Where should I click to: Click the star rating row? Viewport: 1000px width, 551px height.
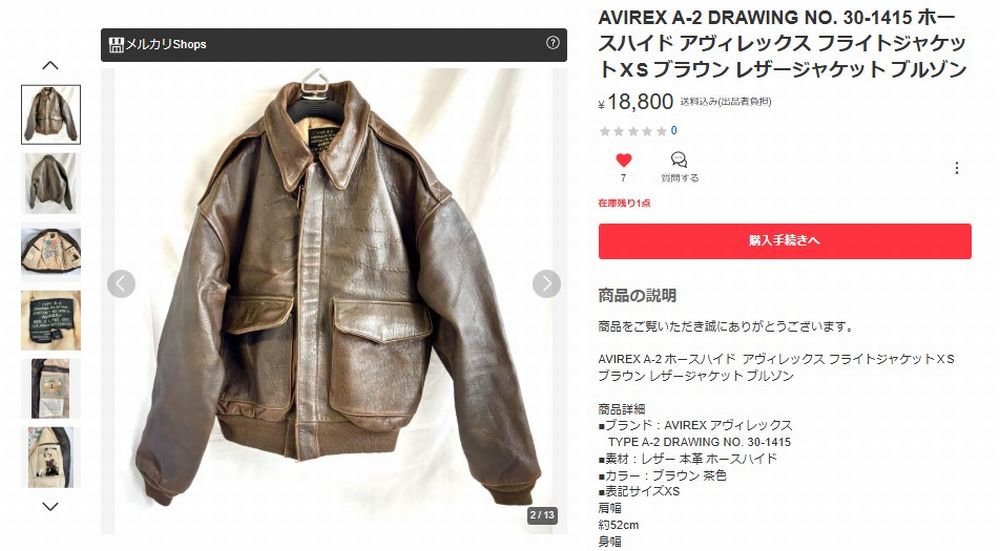tap(633, 131)
